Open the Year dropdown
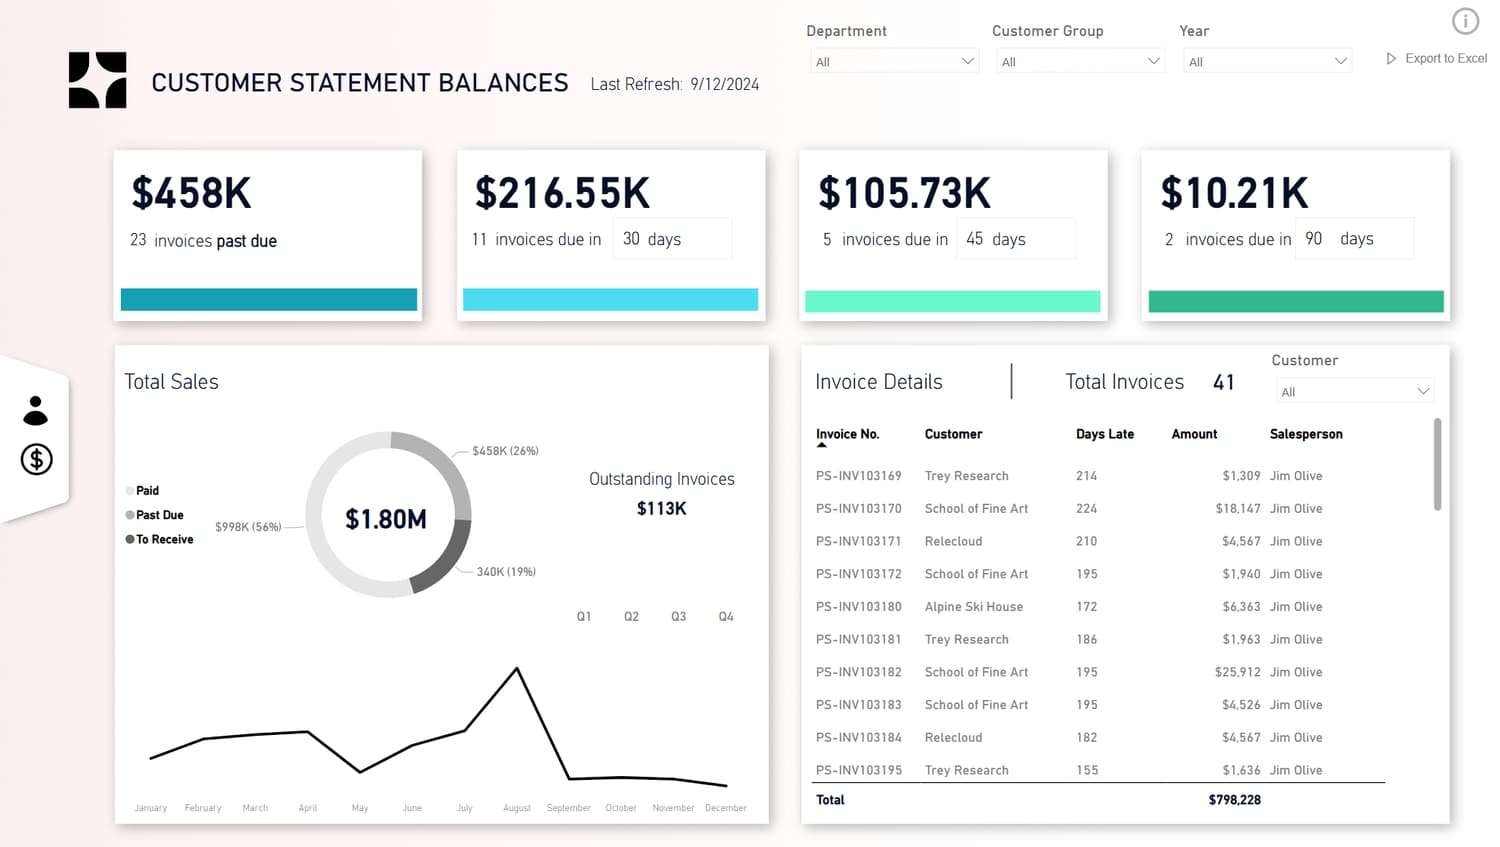1500x847 pixels. point(1267,61)
